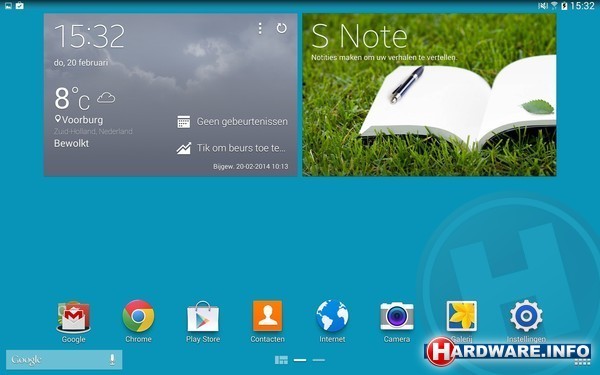Screen dimensions: 600x375
Task: Launch the Internet globe browser
Action: tap(332, 316)
